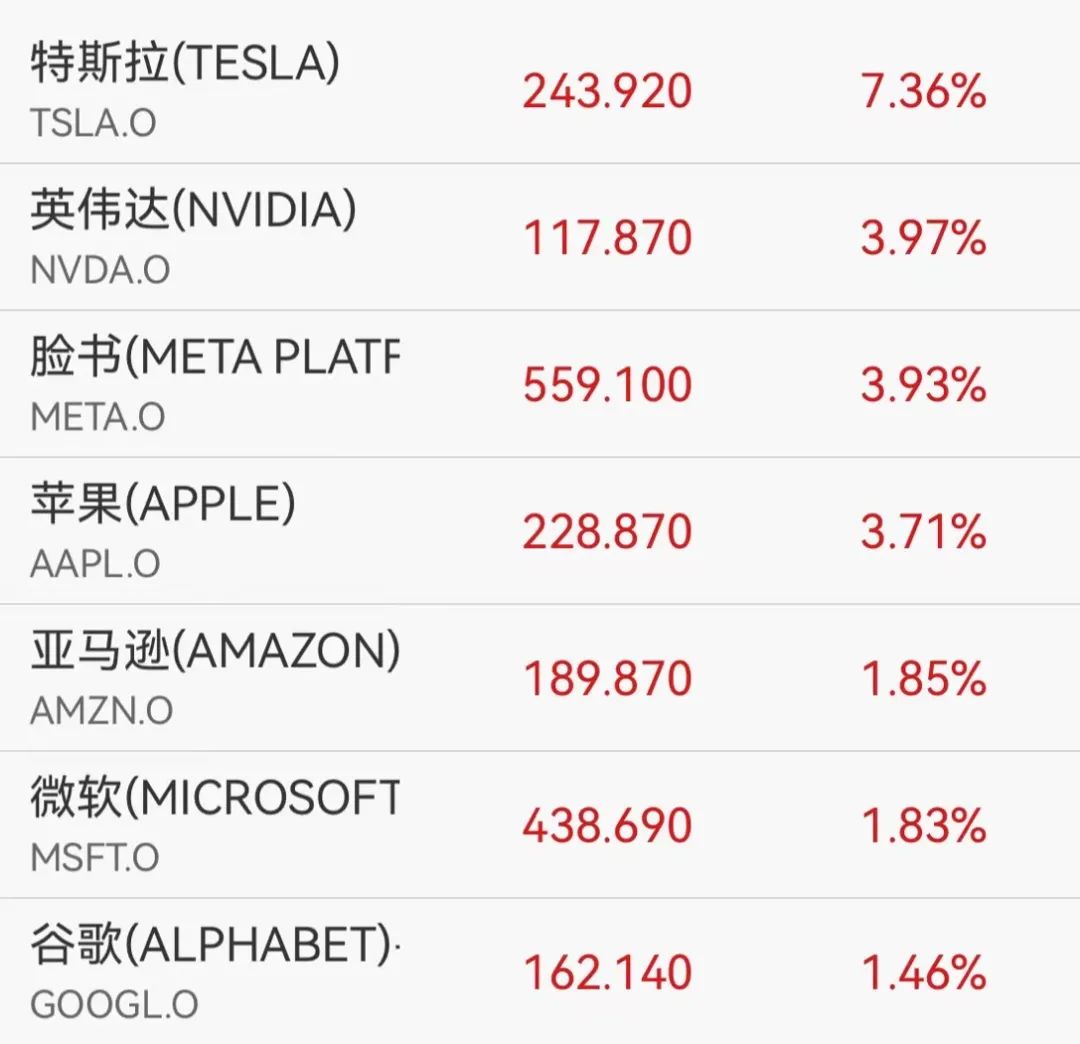Select Meta price 559.100
The width and height of the screenshot is (1080, 1044).
pyautogui.click(x=607, y=386)
